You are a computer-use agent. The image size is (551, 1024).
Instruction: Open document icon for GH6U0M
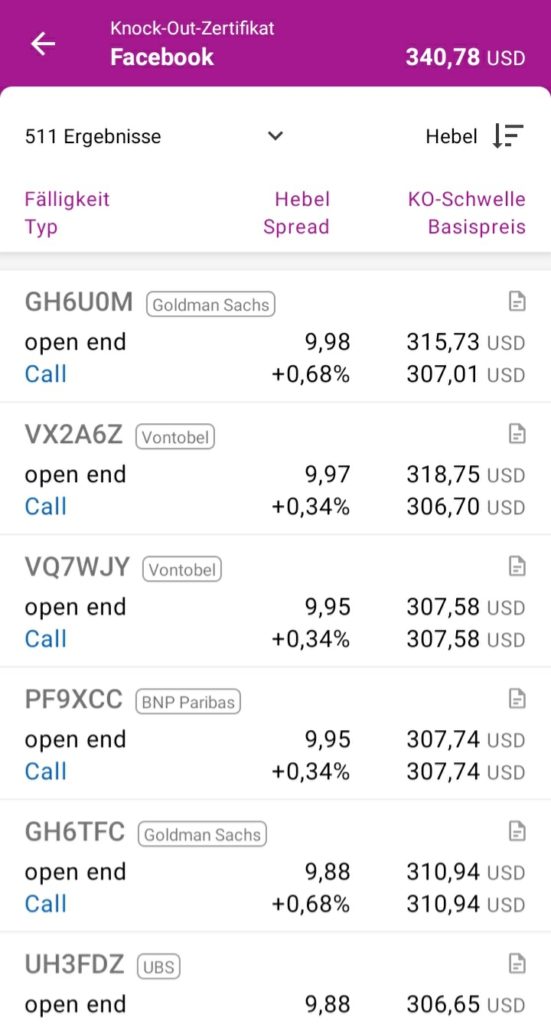(x=517, y=302)
